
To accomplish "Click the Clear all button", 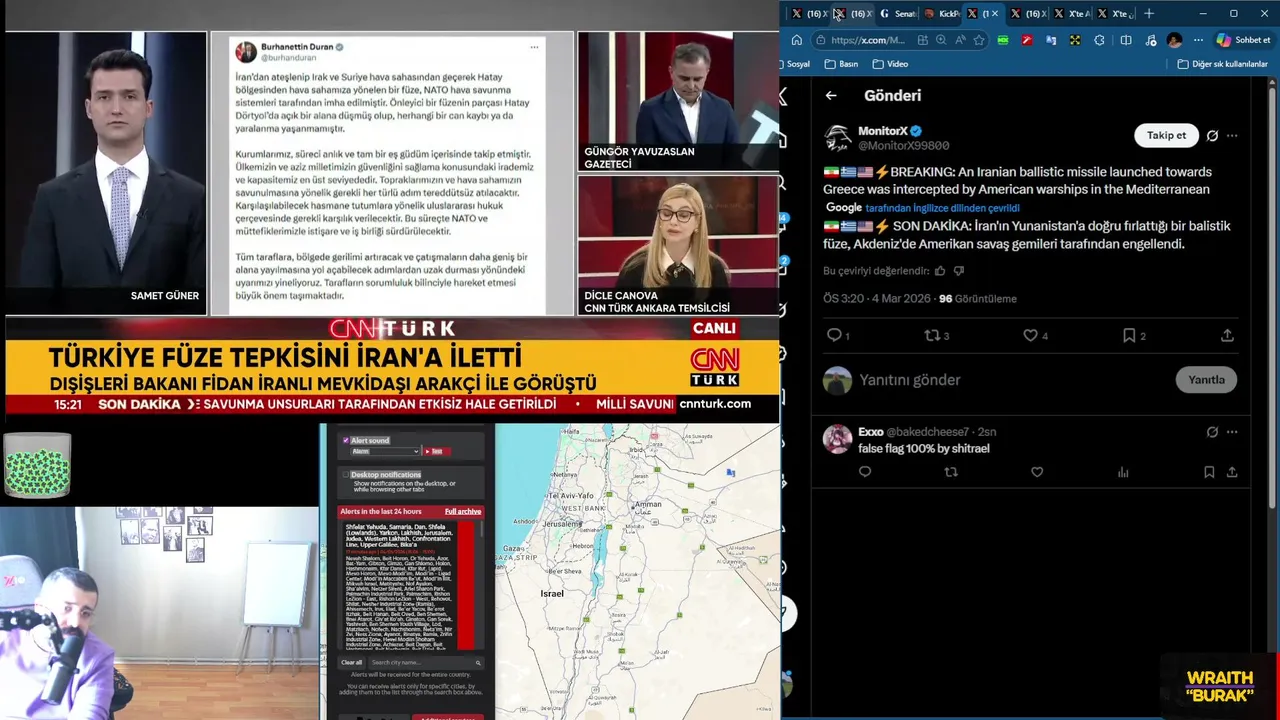I will point(352,662).
